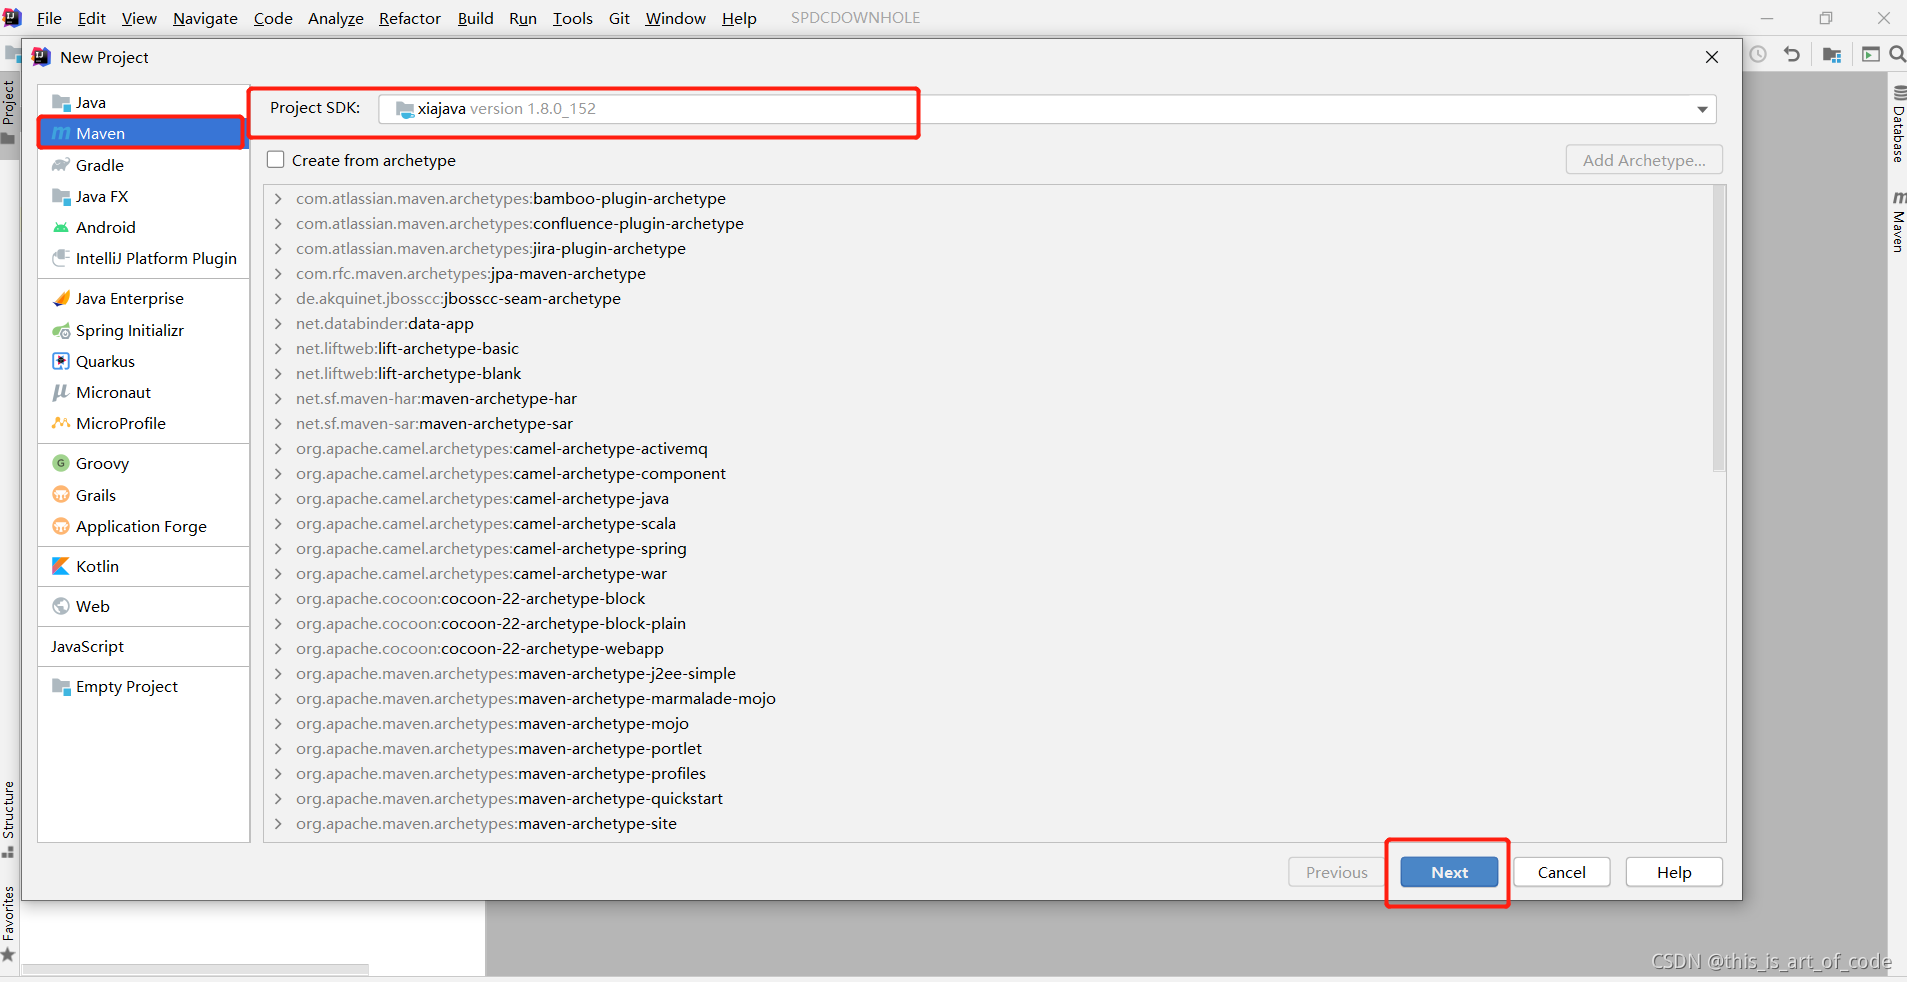Image resolution: width=1907 pixels, height=982 pixels.
Task: Expand jbosscc-seam-archetype entry
Action: coord(278,298)
